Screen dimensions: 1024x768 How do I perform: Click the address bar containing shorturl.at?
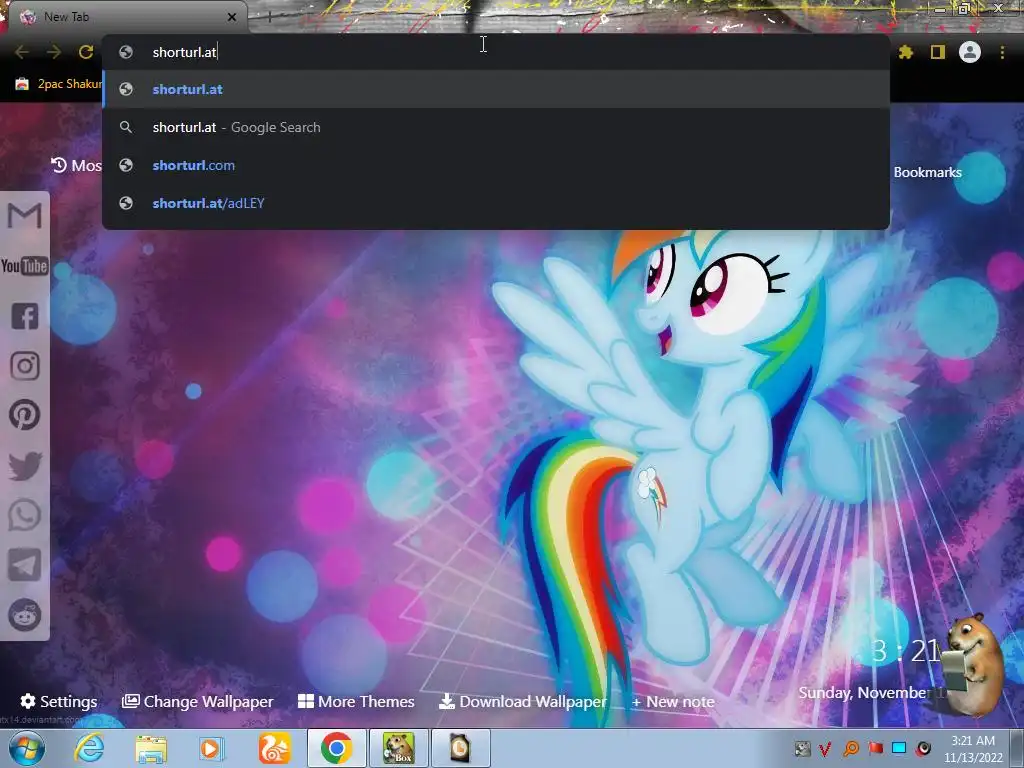point(496,52)
